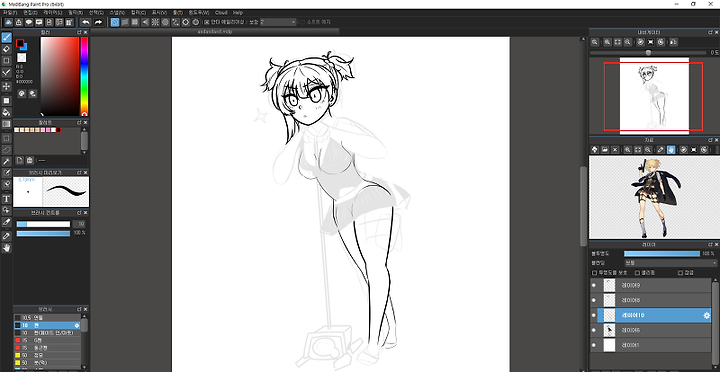
Task: Enable the 잠금 layer lock checkbox
Action: [680, 273]
